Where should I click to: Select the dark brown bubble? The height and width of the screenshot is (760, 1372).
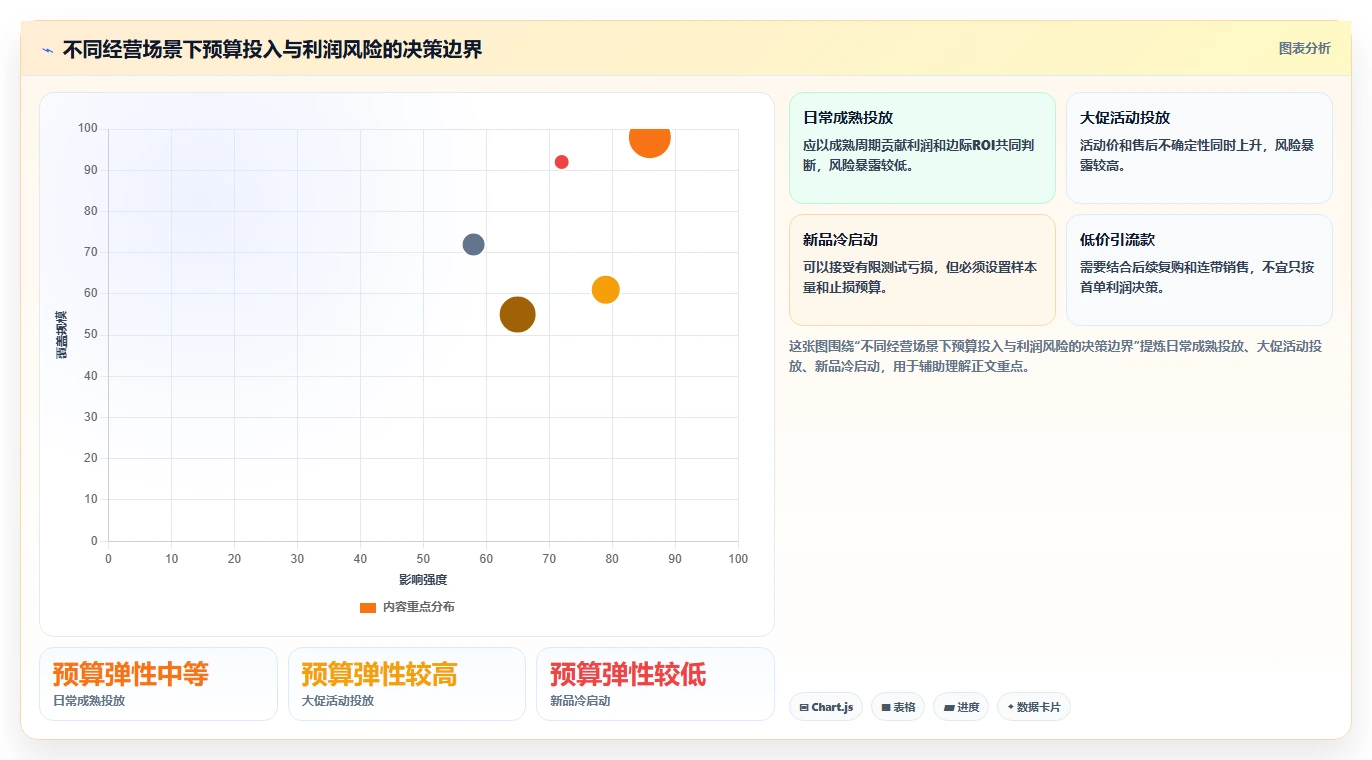tap(517, 314)
